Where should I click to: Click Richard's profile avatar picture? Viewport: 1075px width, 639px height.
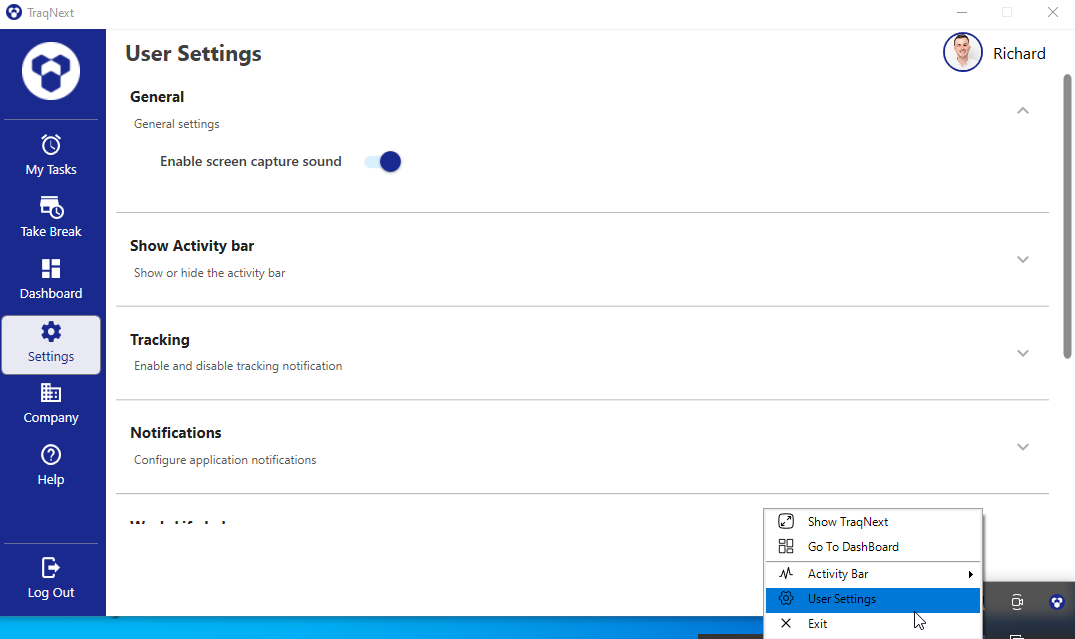(962, 52)
